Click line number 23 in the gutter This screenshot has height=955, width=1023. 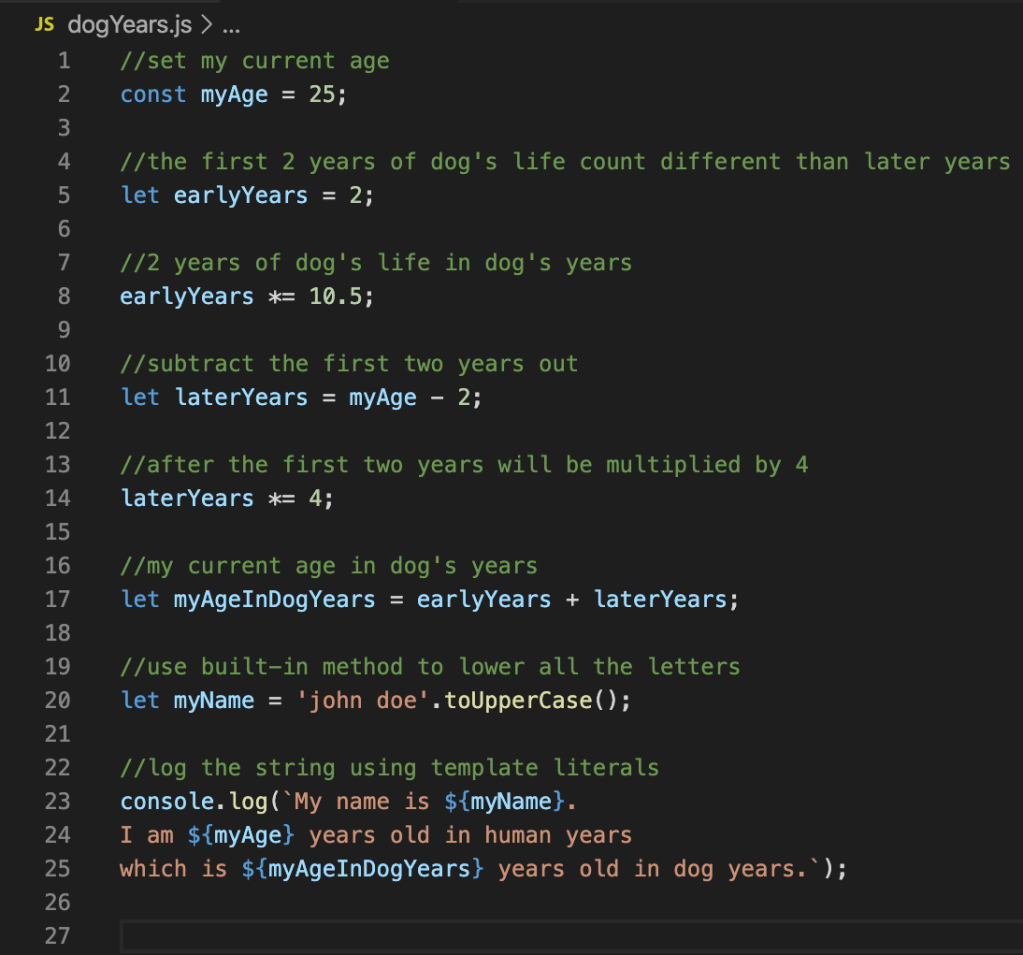(x=58, y=801)
